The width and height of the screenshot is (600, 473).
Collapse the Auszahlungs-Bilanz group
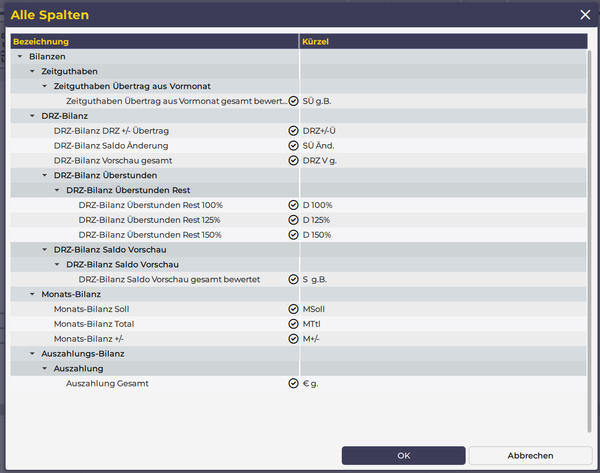[x=32, y=354]
